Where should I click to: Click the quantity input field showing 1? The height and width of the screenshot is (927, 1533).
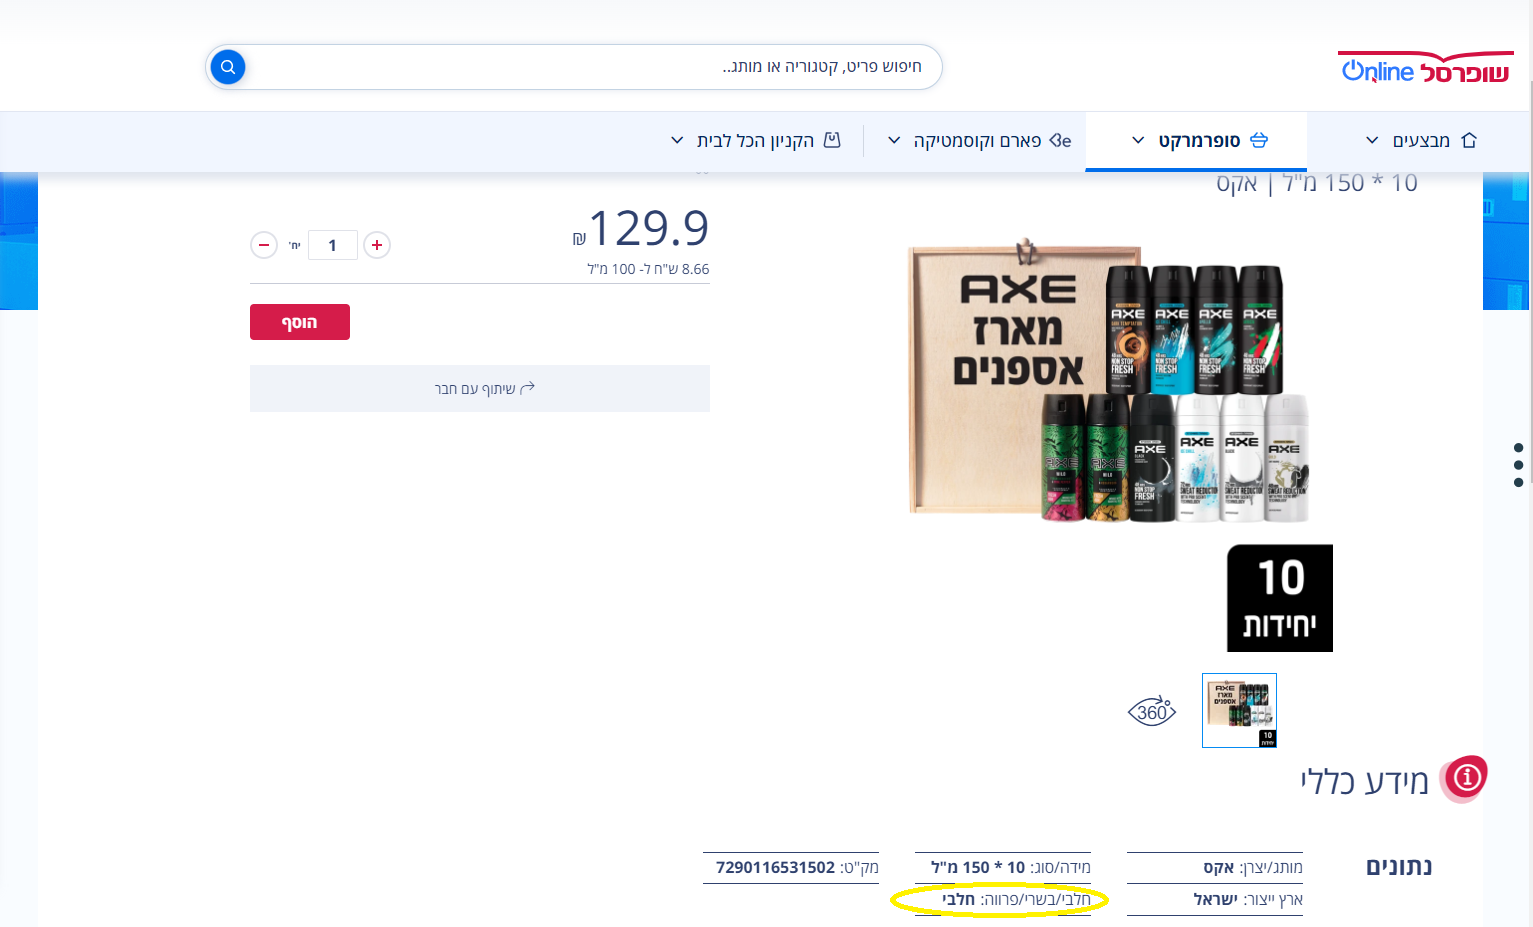[333, 245]
